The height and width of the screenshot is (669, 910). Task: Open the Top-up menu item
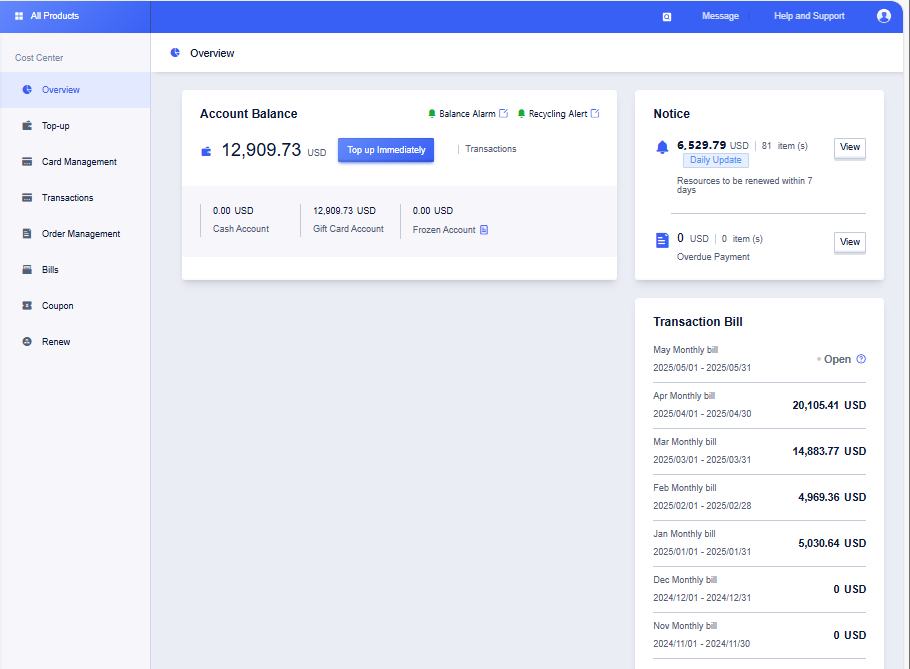pos(75,126)
